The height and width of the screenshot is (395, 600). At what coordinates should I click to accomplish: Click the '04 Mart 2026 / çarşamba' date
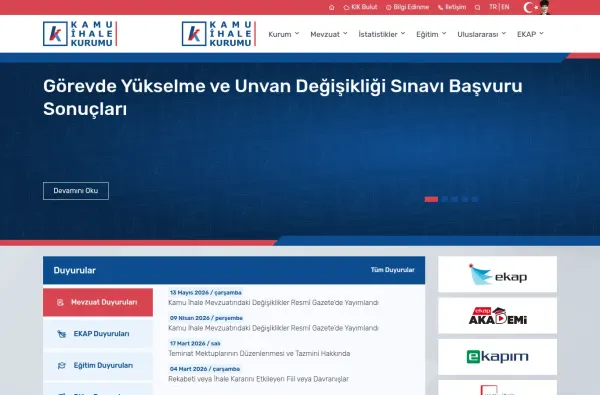point(205,369)
